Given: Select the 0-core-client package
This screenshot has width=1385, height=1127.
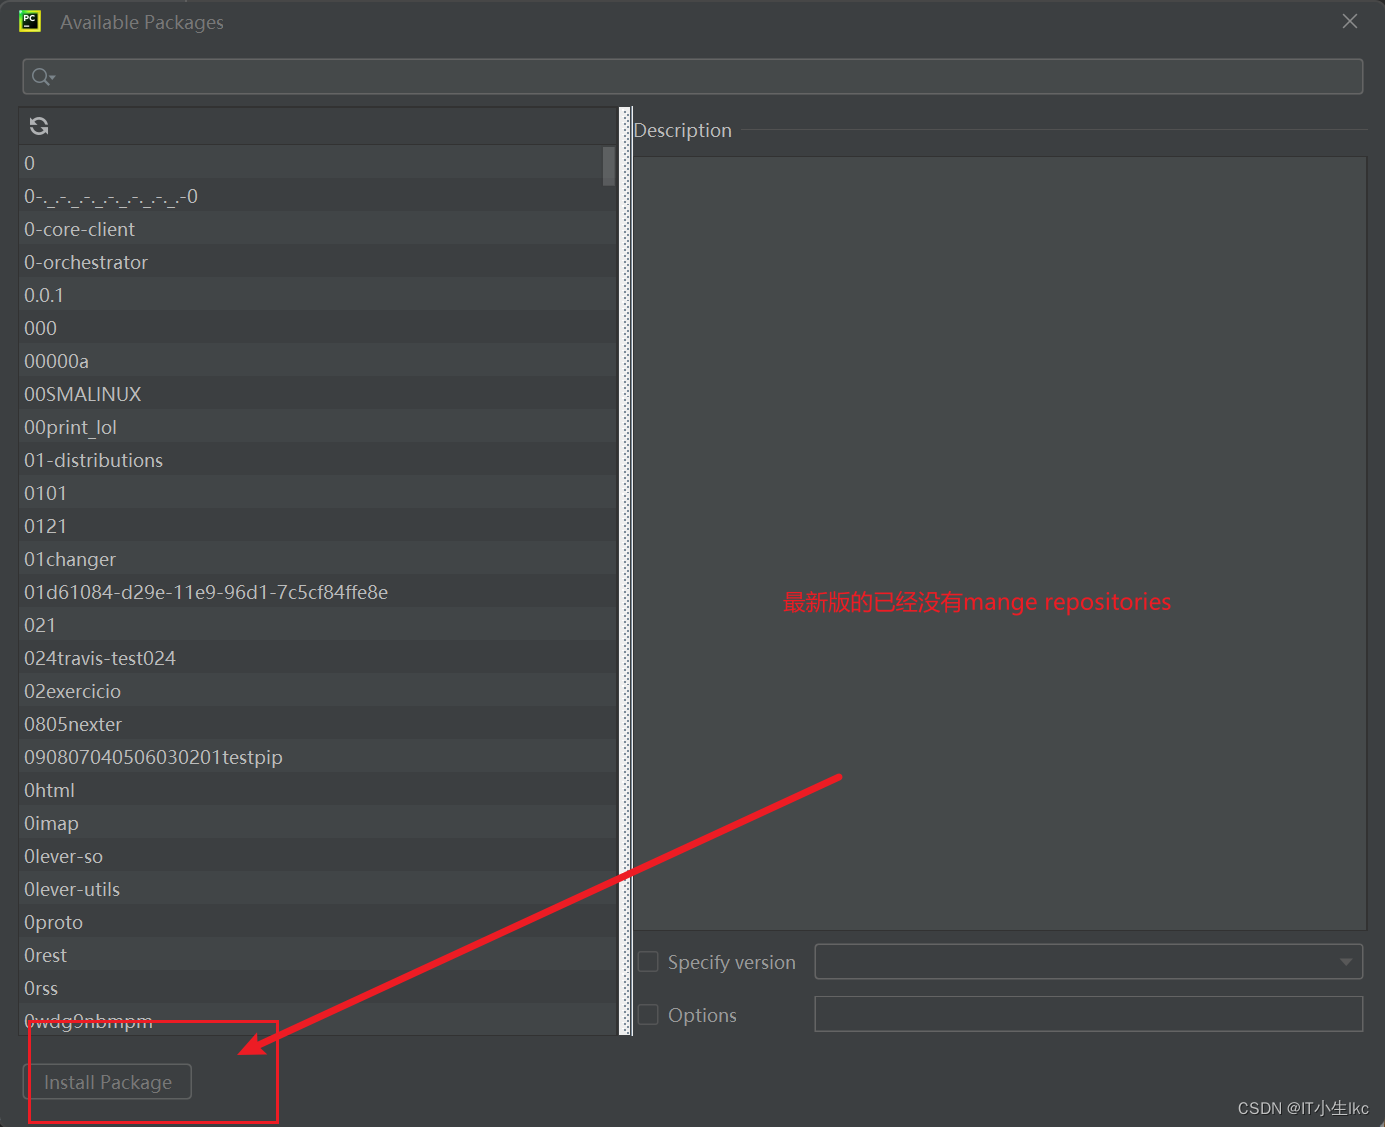Looking at the screenshot, I should (x=79, y=229).
